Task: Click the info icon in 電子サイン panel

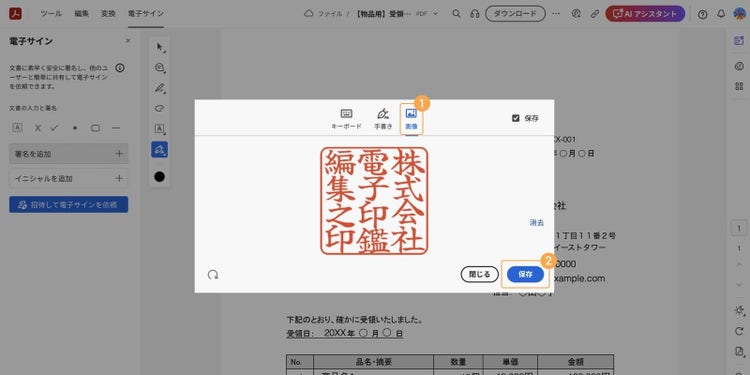Action: pos(120,68)
